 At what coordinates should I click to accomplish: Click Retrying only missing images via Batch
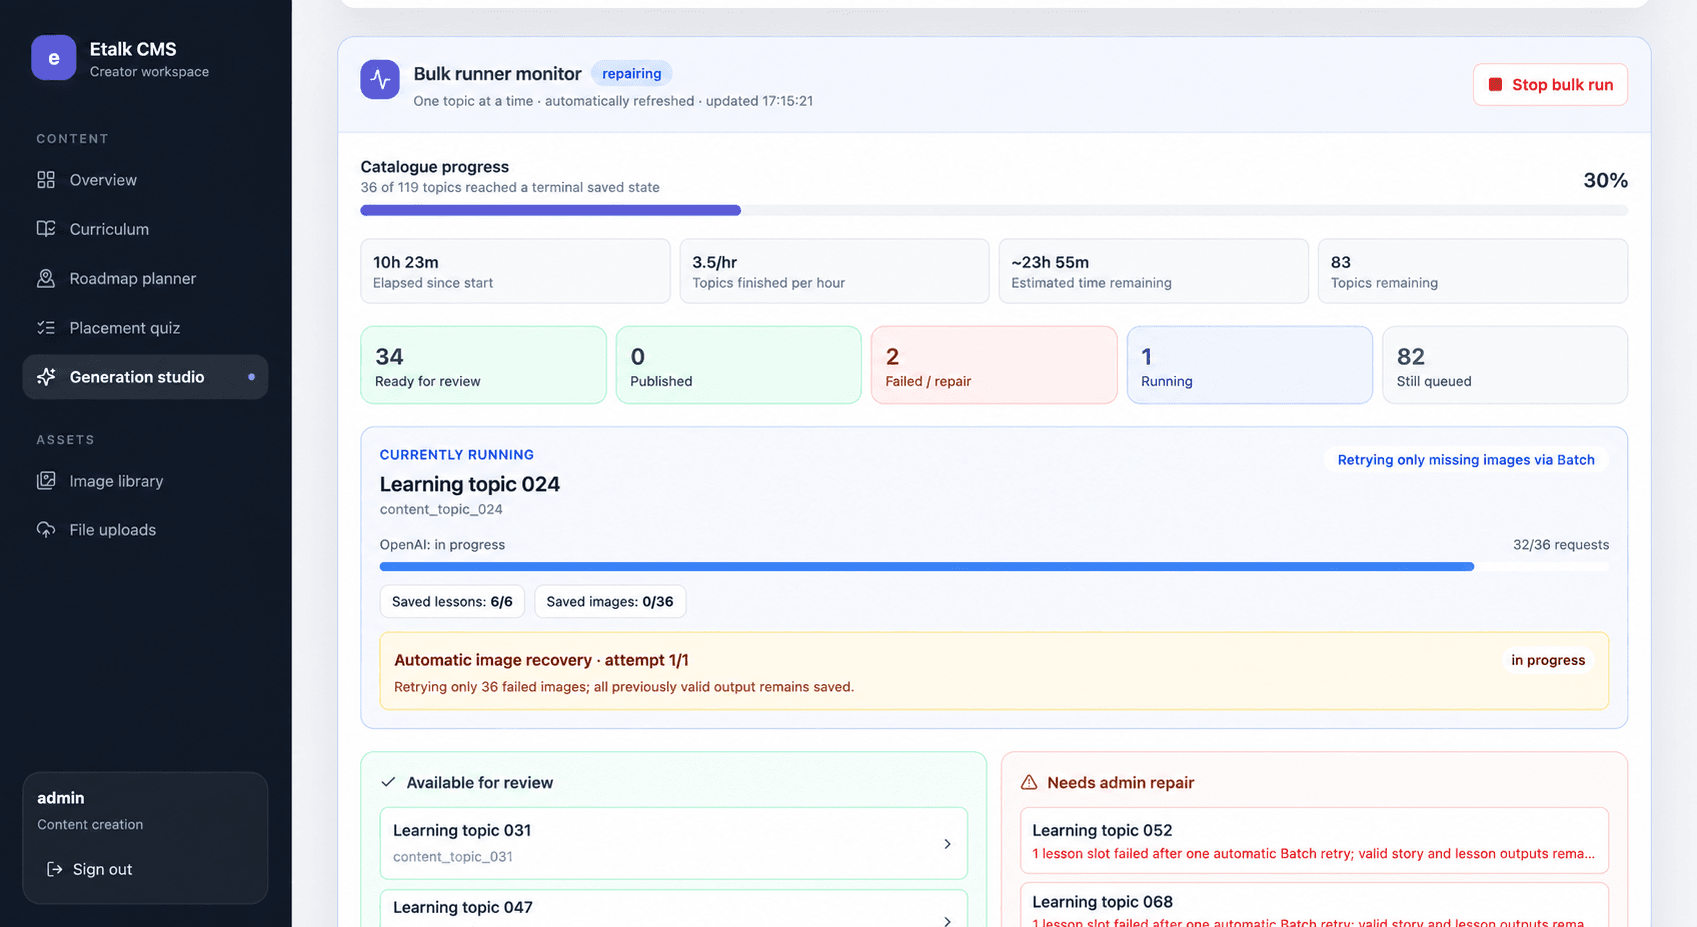tap(1466, 460)
